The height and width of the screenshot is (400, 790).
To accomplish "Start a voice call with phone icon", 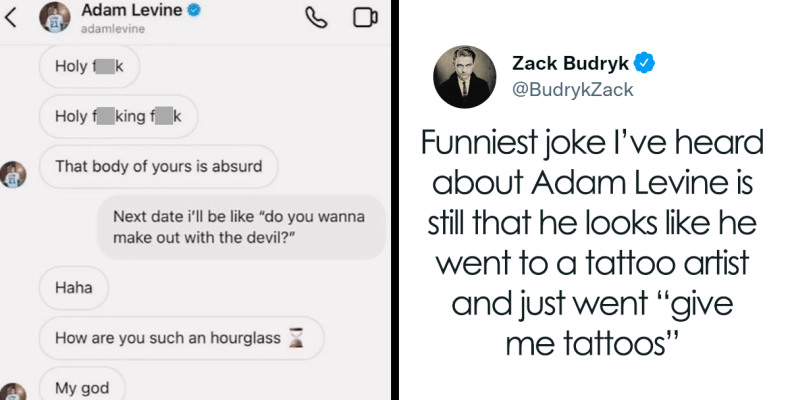I will click(318, 19).
